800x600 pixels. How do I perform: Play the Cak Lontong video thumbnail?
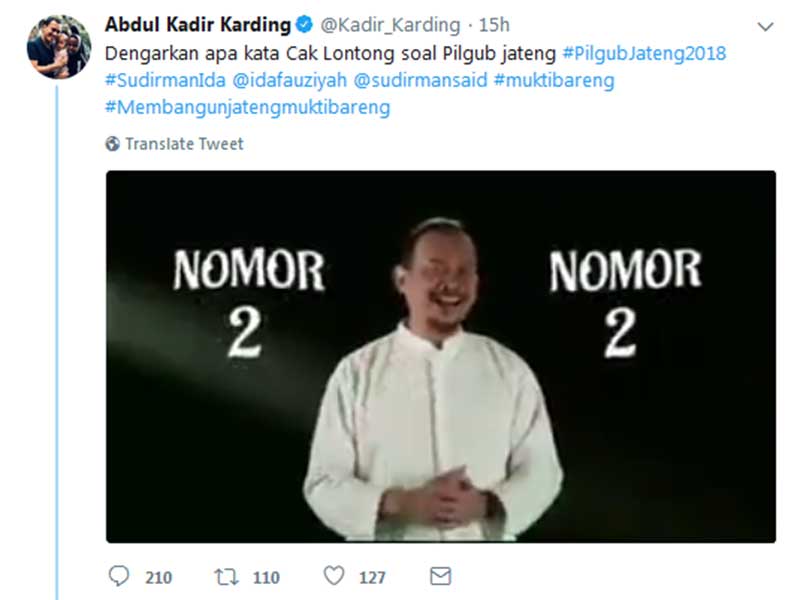[x=441, y=357]
